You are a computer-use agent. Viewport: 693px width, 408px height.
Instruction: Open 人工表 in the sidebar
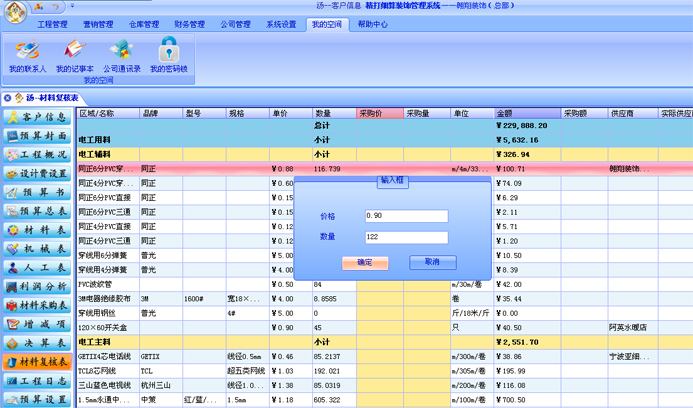pyautogui.click(x=37, y=267)
